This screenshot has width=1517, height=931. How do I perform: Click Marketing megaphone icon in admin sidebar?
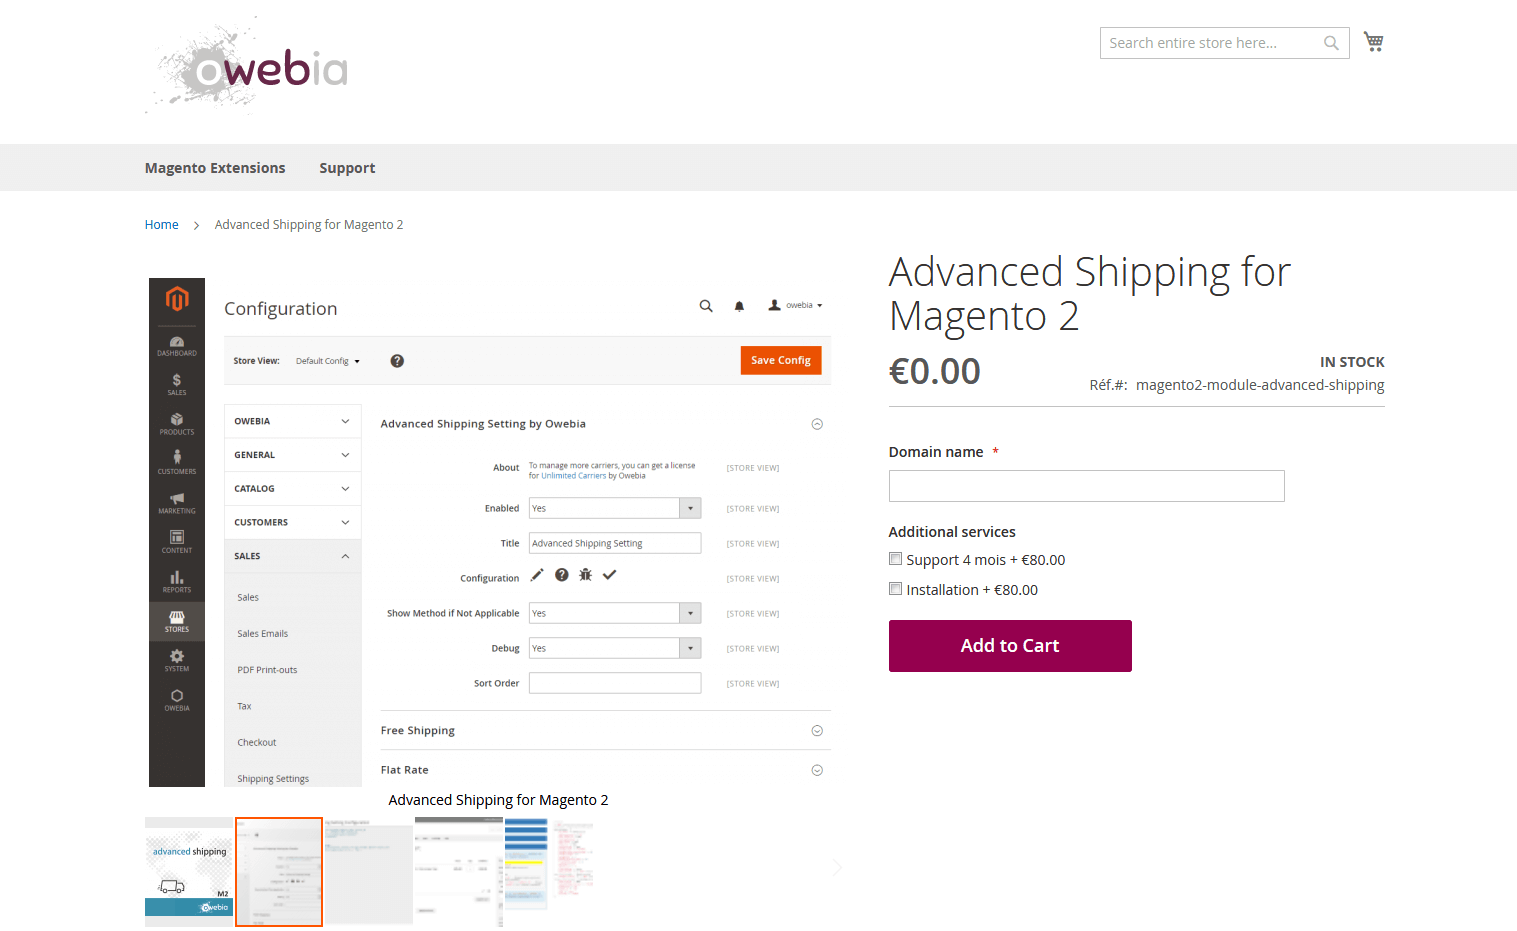click(177, 503)
